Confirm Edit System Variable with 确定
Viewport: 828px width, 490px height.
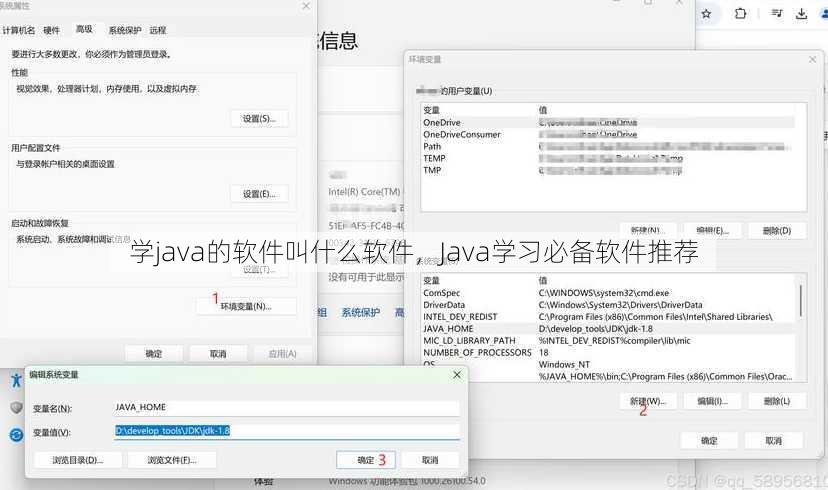[x=366, y=460]
